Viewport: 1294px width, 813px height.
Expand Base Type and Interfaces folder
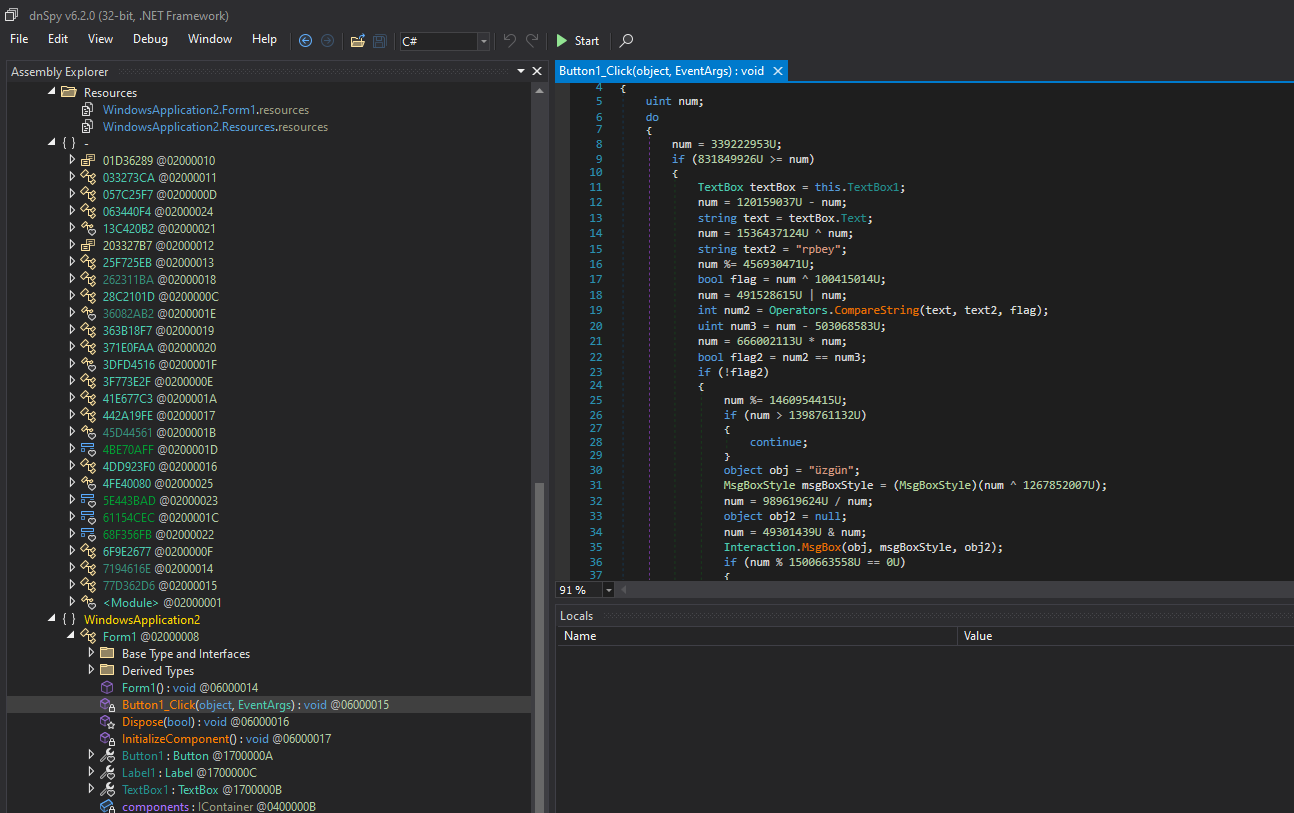pos(91,653)
